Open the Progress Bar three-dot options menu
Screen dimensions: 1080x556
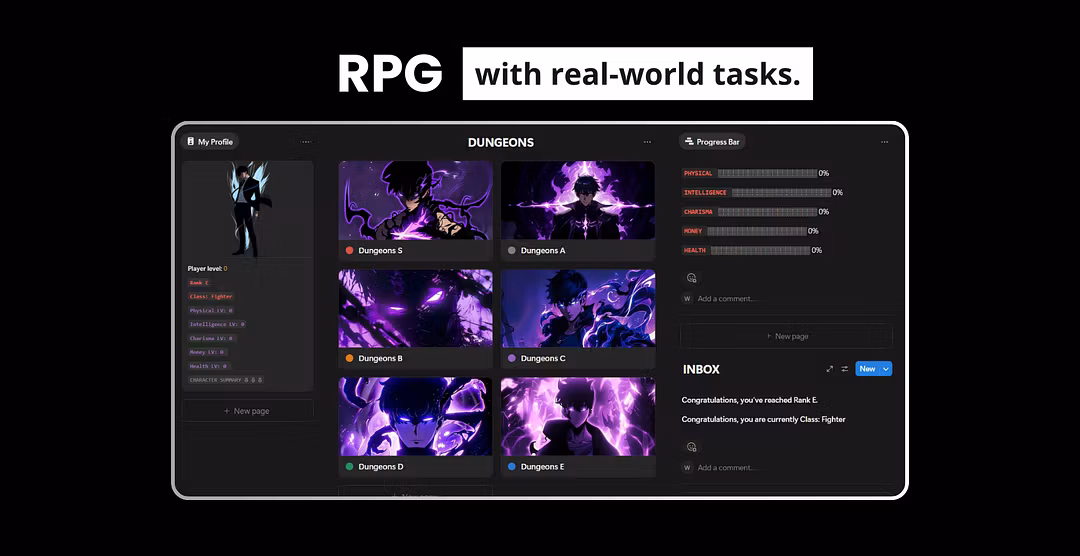(884, 142)
